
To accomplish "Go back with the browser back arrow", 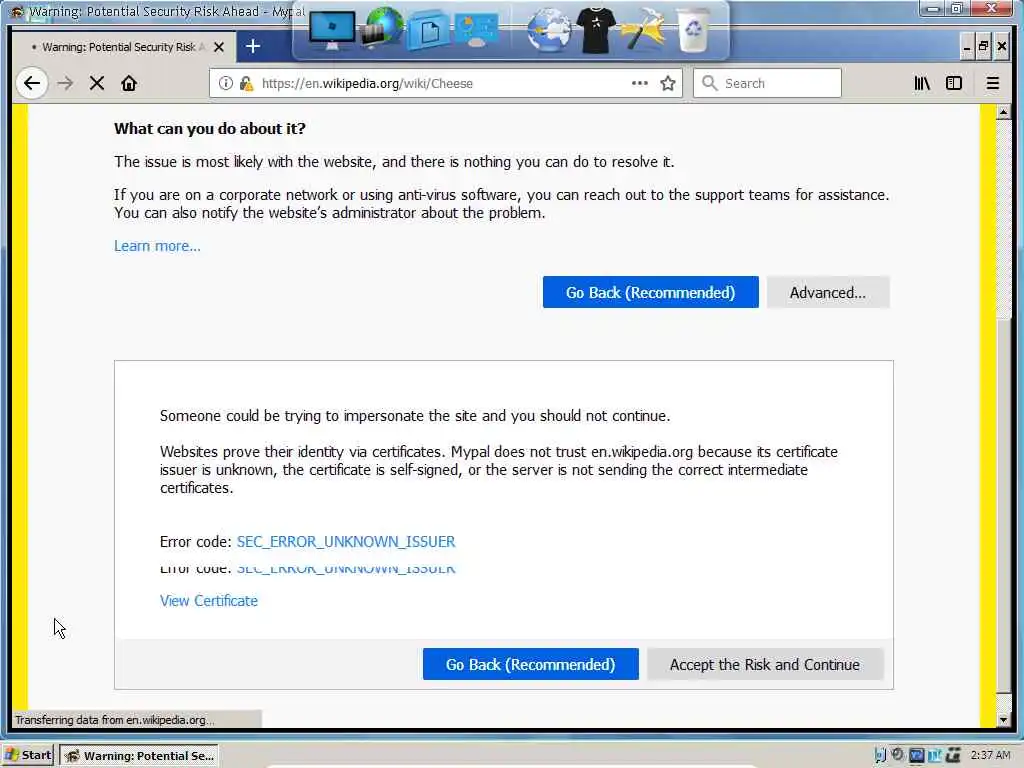I will click(x=31, y=83).
